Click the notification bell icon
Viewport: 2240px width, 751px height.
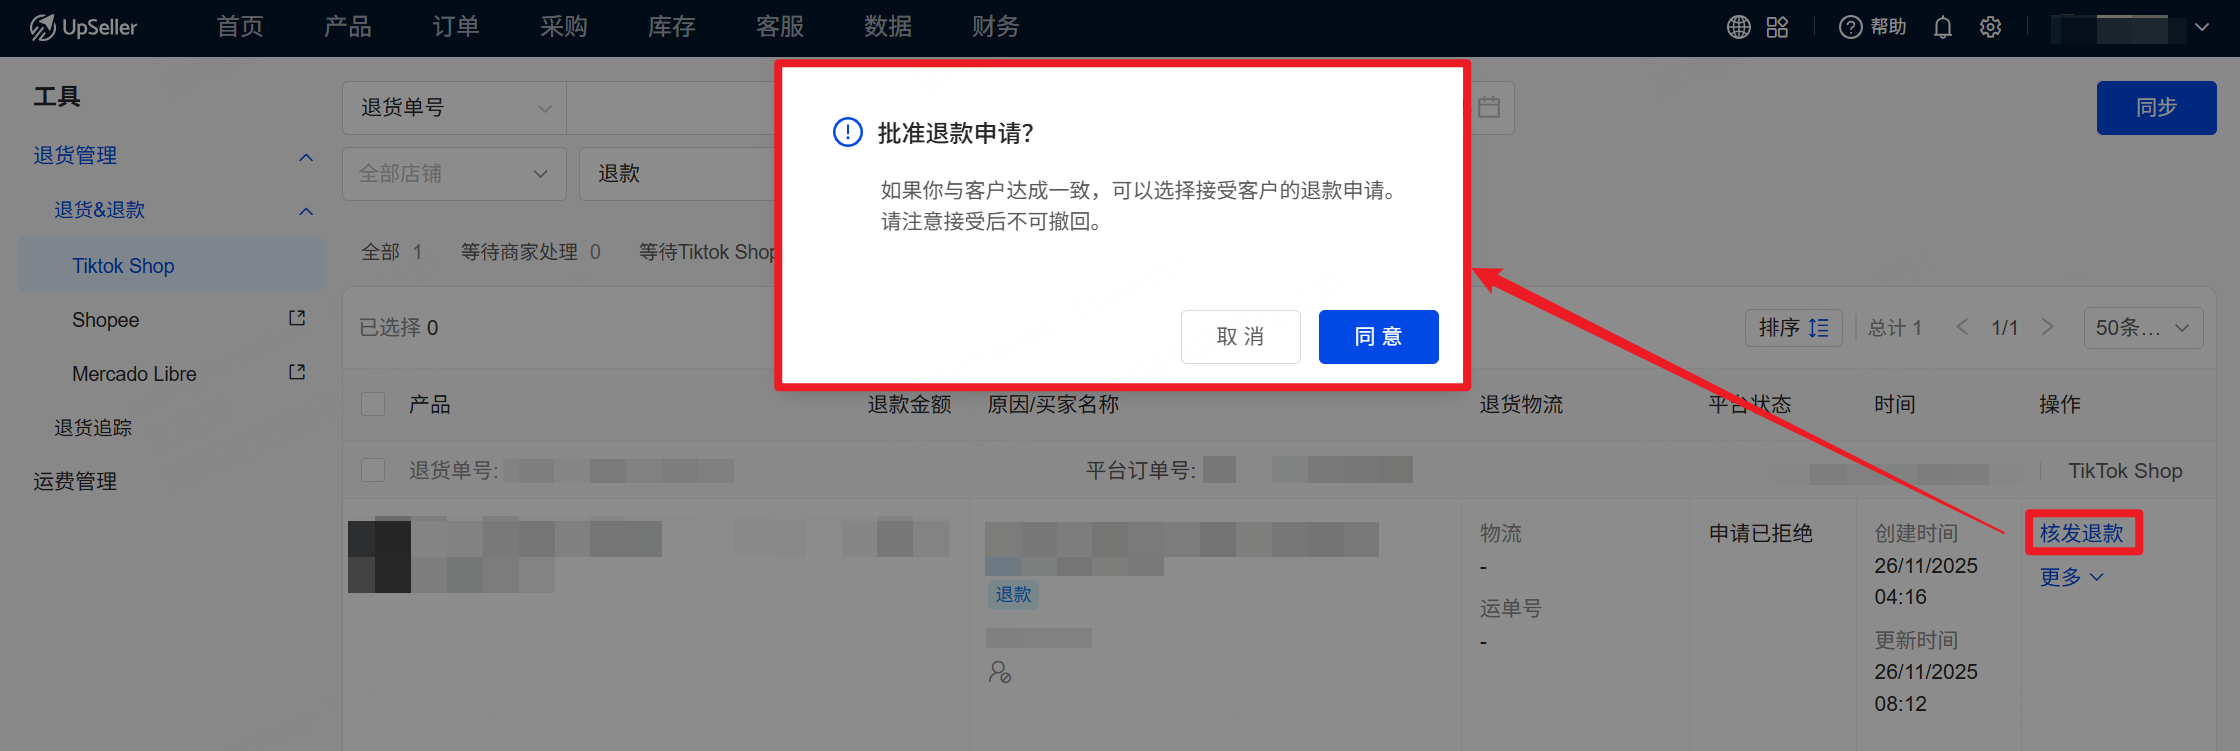1942,27
